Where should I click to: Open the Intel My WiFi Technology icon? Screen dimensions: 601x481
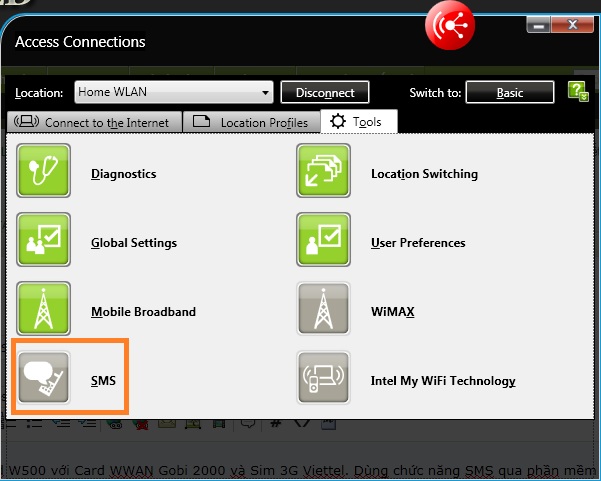click(x=324, y=378)
